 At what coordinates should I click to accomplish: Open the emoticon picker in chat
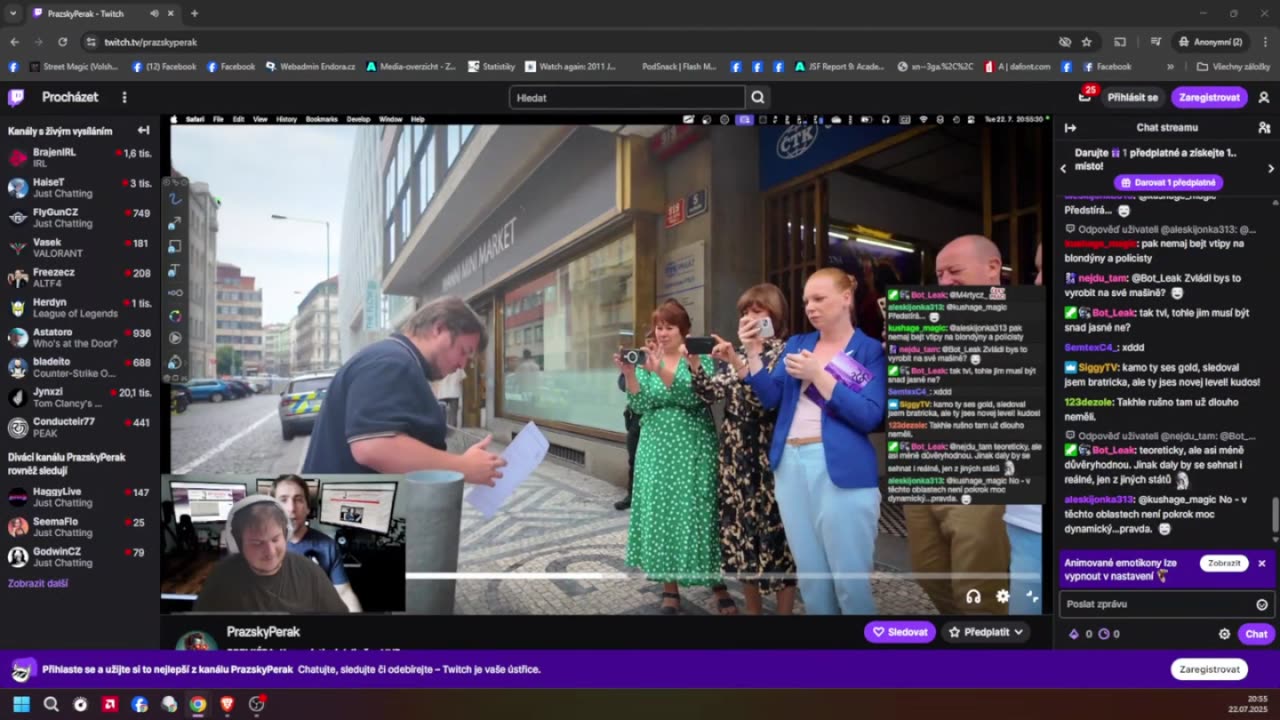pos(1262,604)
